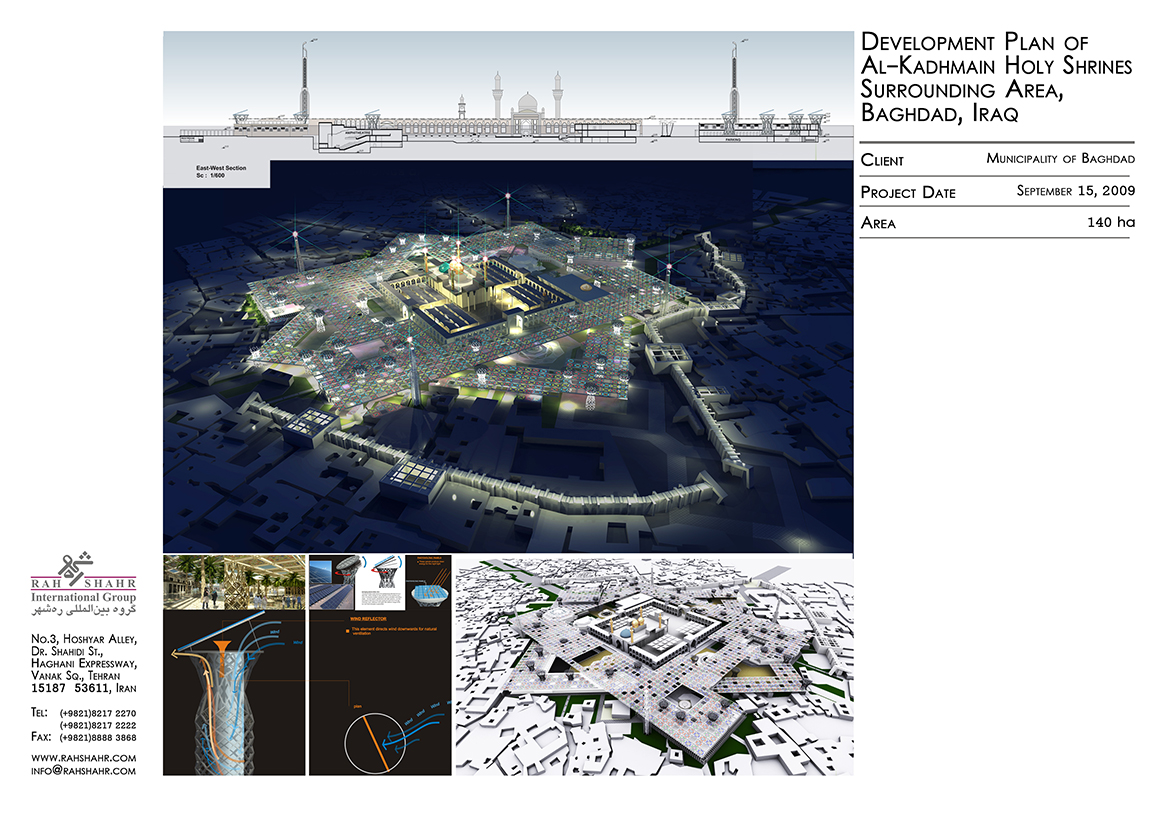
Task: Click the palm courtyard interior render
Action: click(234, 582)
